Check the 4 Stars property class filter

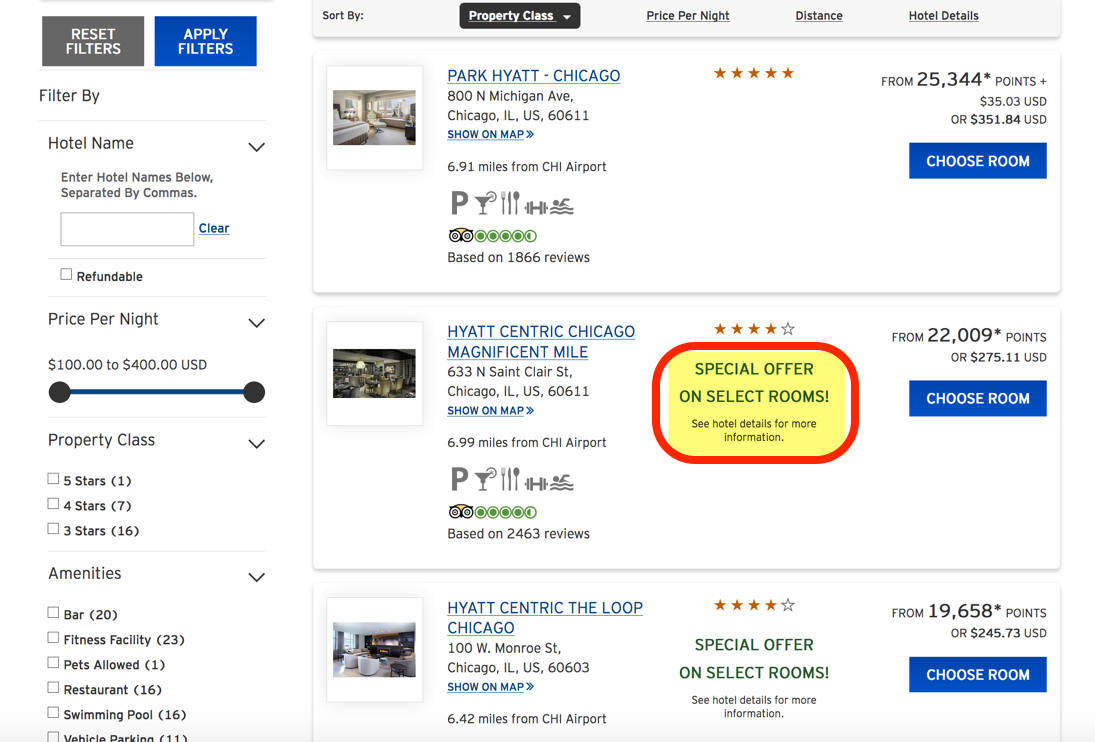pos(53,504)
